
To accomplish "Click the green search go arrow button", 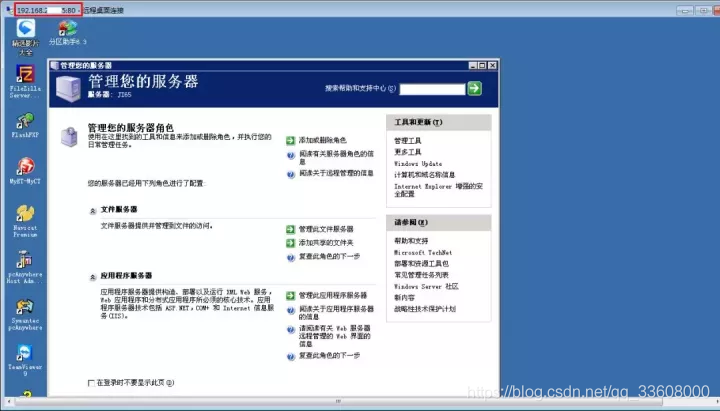I will tap(474, 88).
